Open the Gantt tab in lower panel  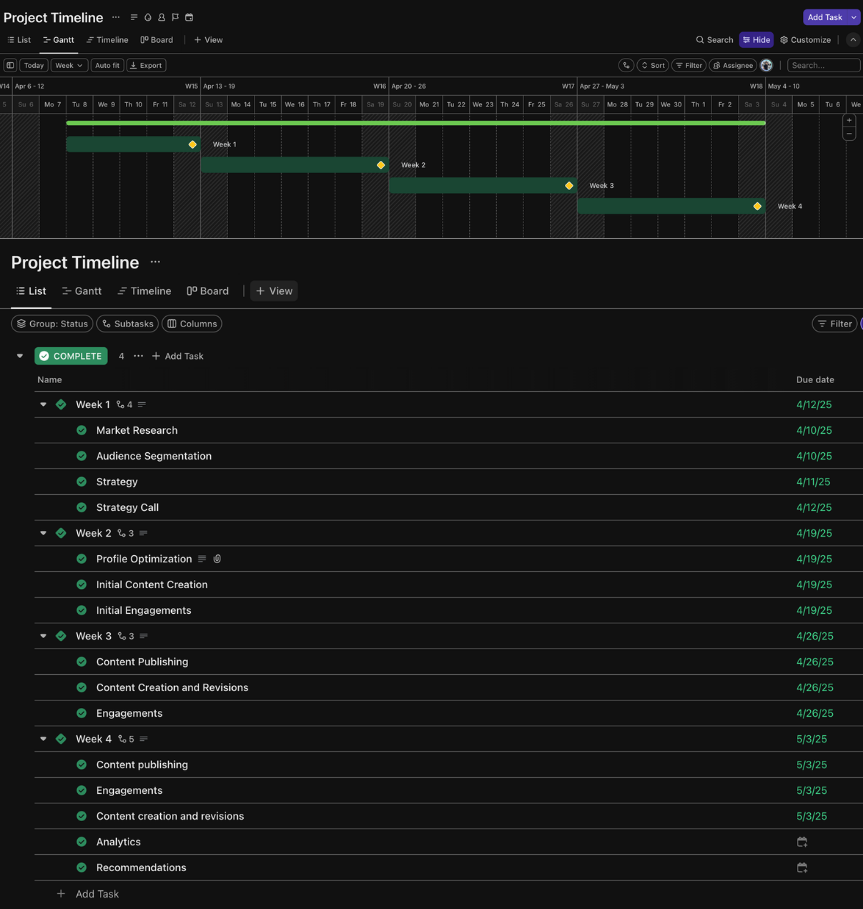click(x=82, y=291)
